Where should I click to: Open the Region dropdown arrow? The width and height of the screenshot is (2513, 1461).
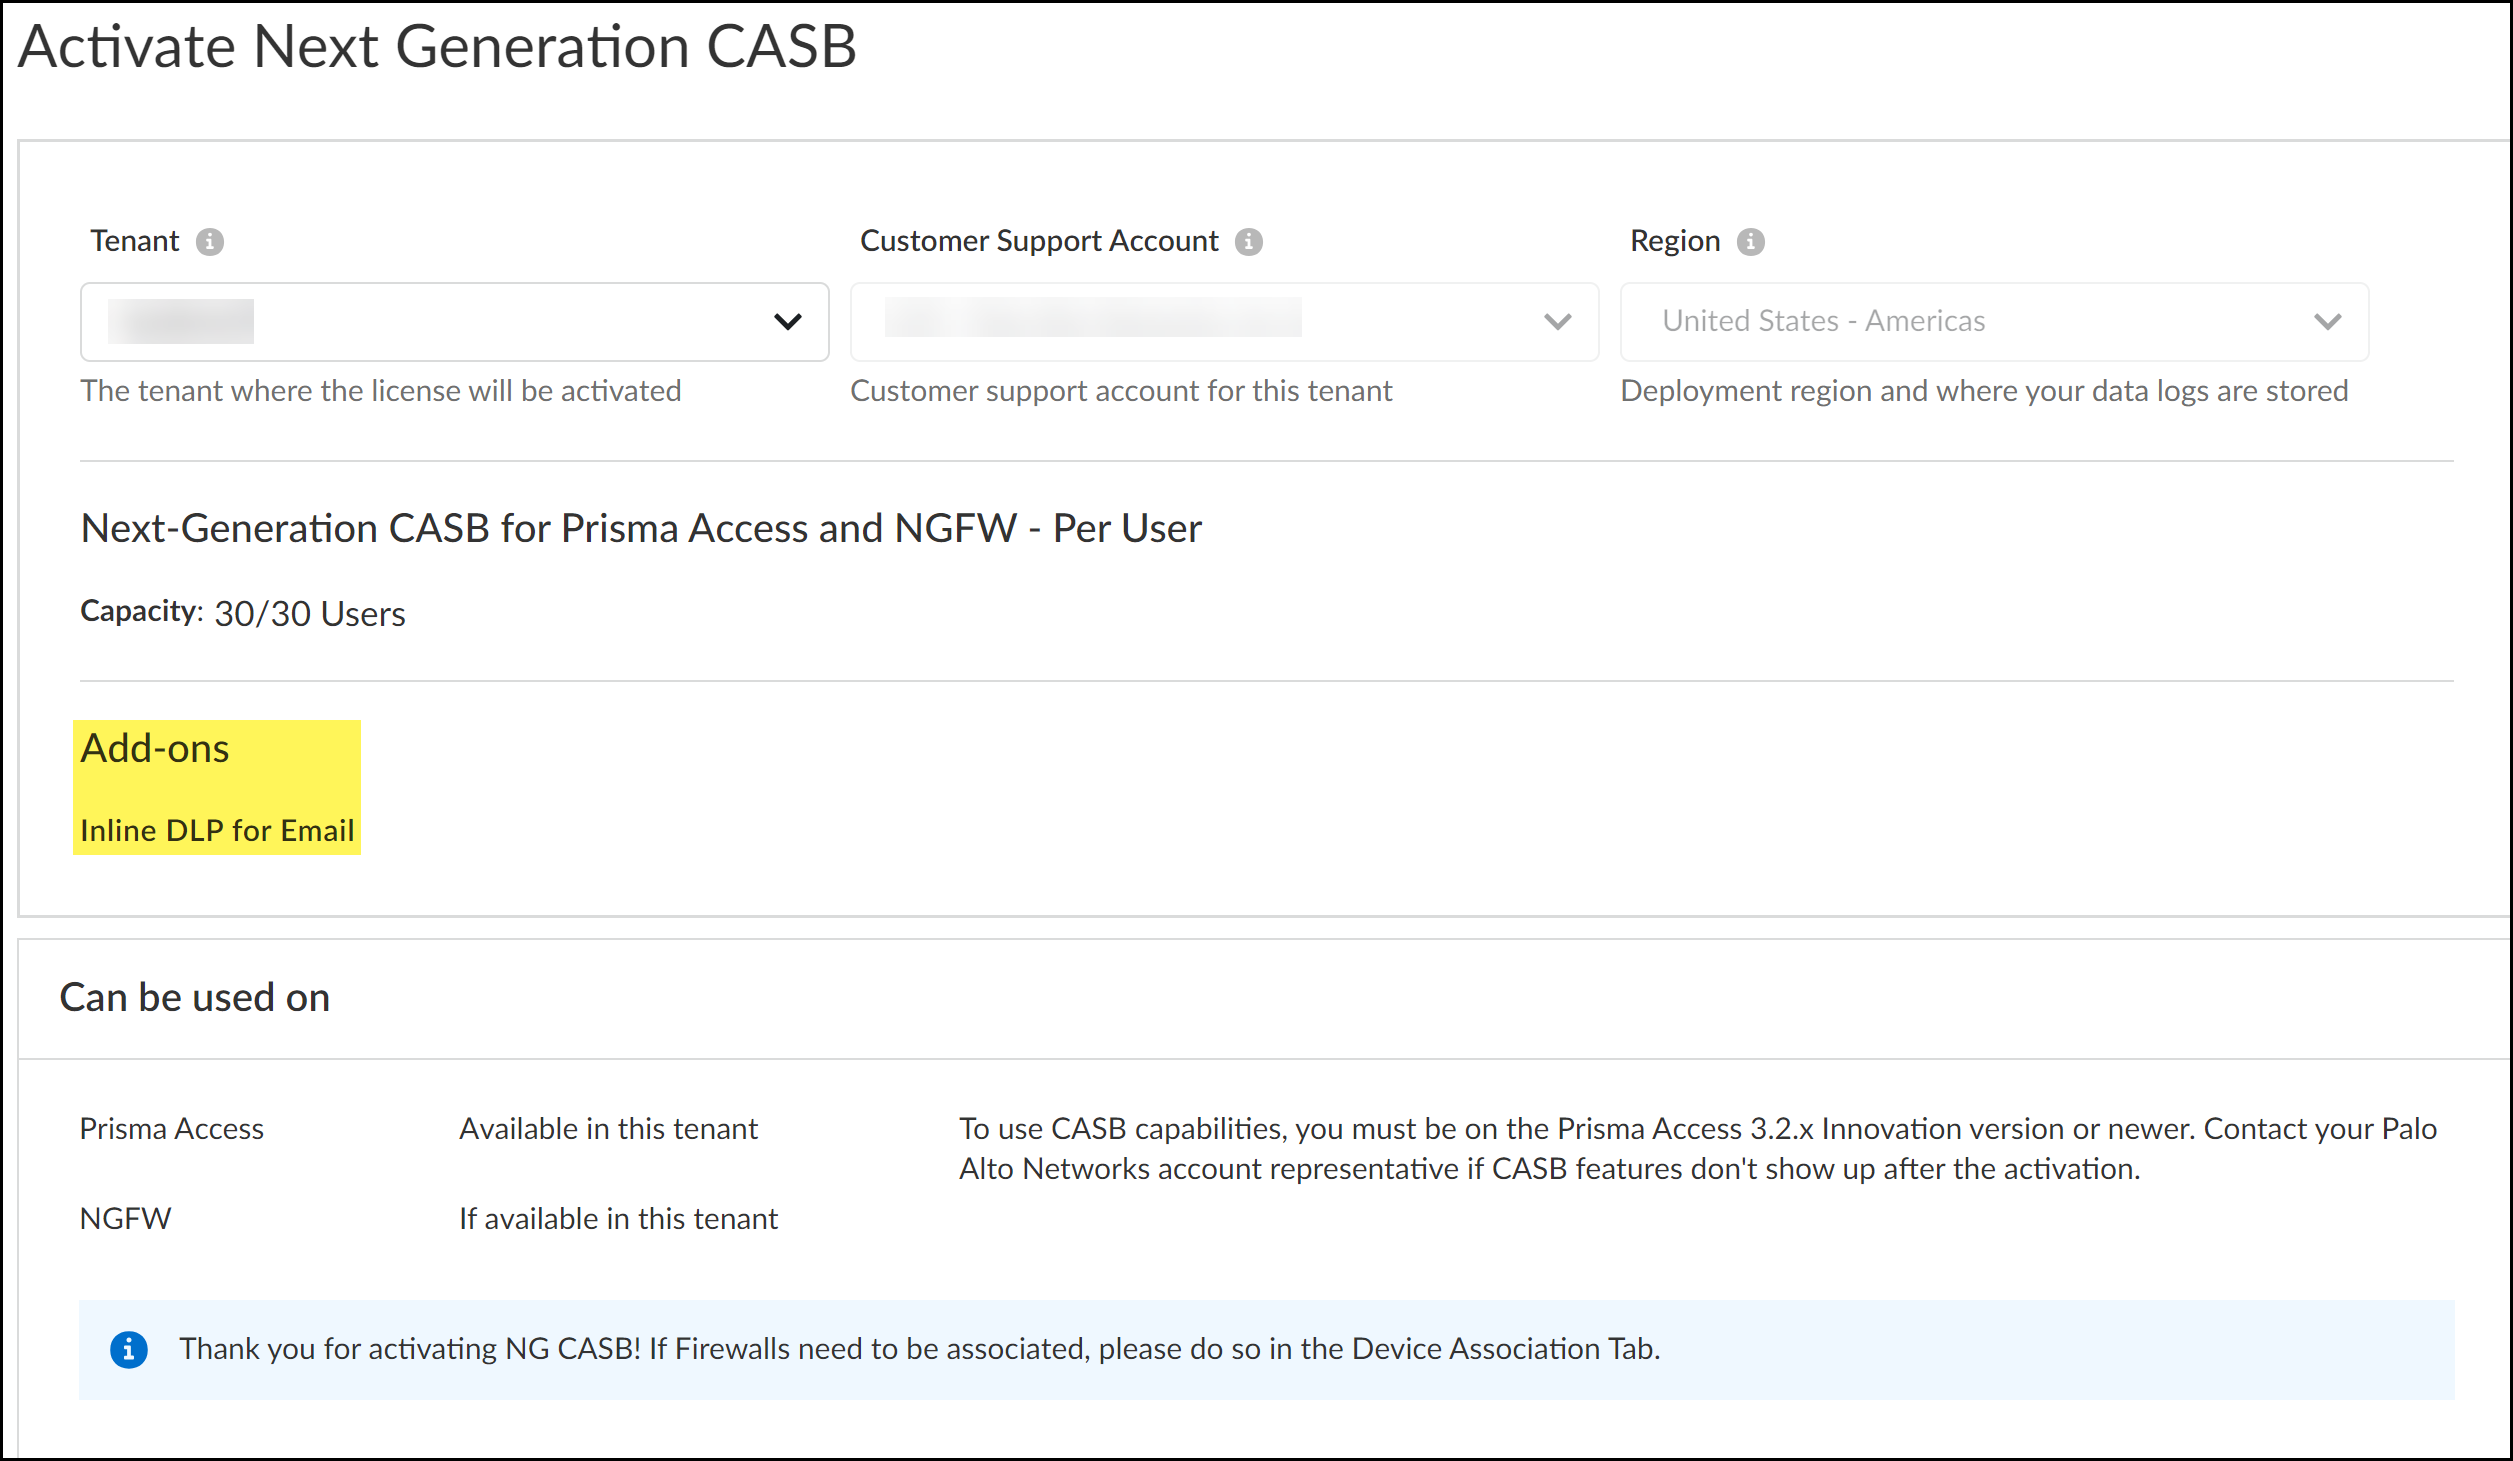(x=2327, y=322)
